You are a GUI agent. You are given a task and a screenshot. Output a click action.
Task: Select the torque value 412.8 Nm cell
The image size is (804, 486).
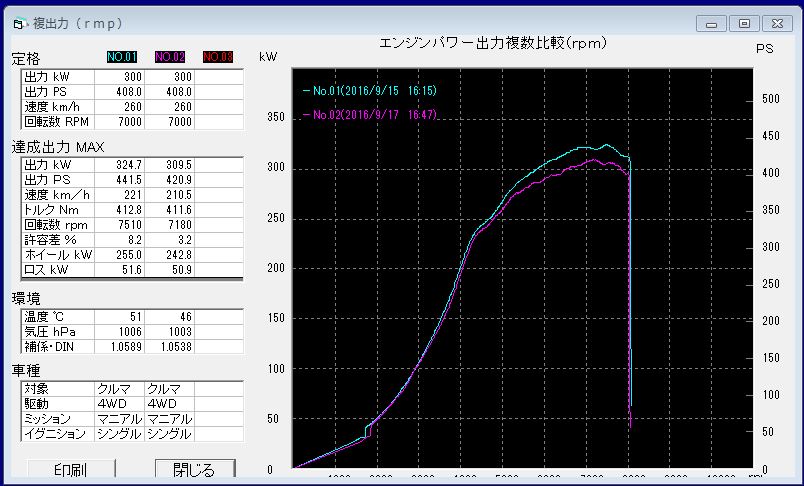coord(120,209)
